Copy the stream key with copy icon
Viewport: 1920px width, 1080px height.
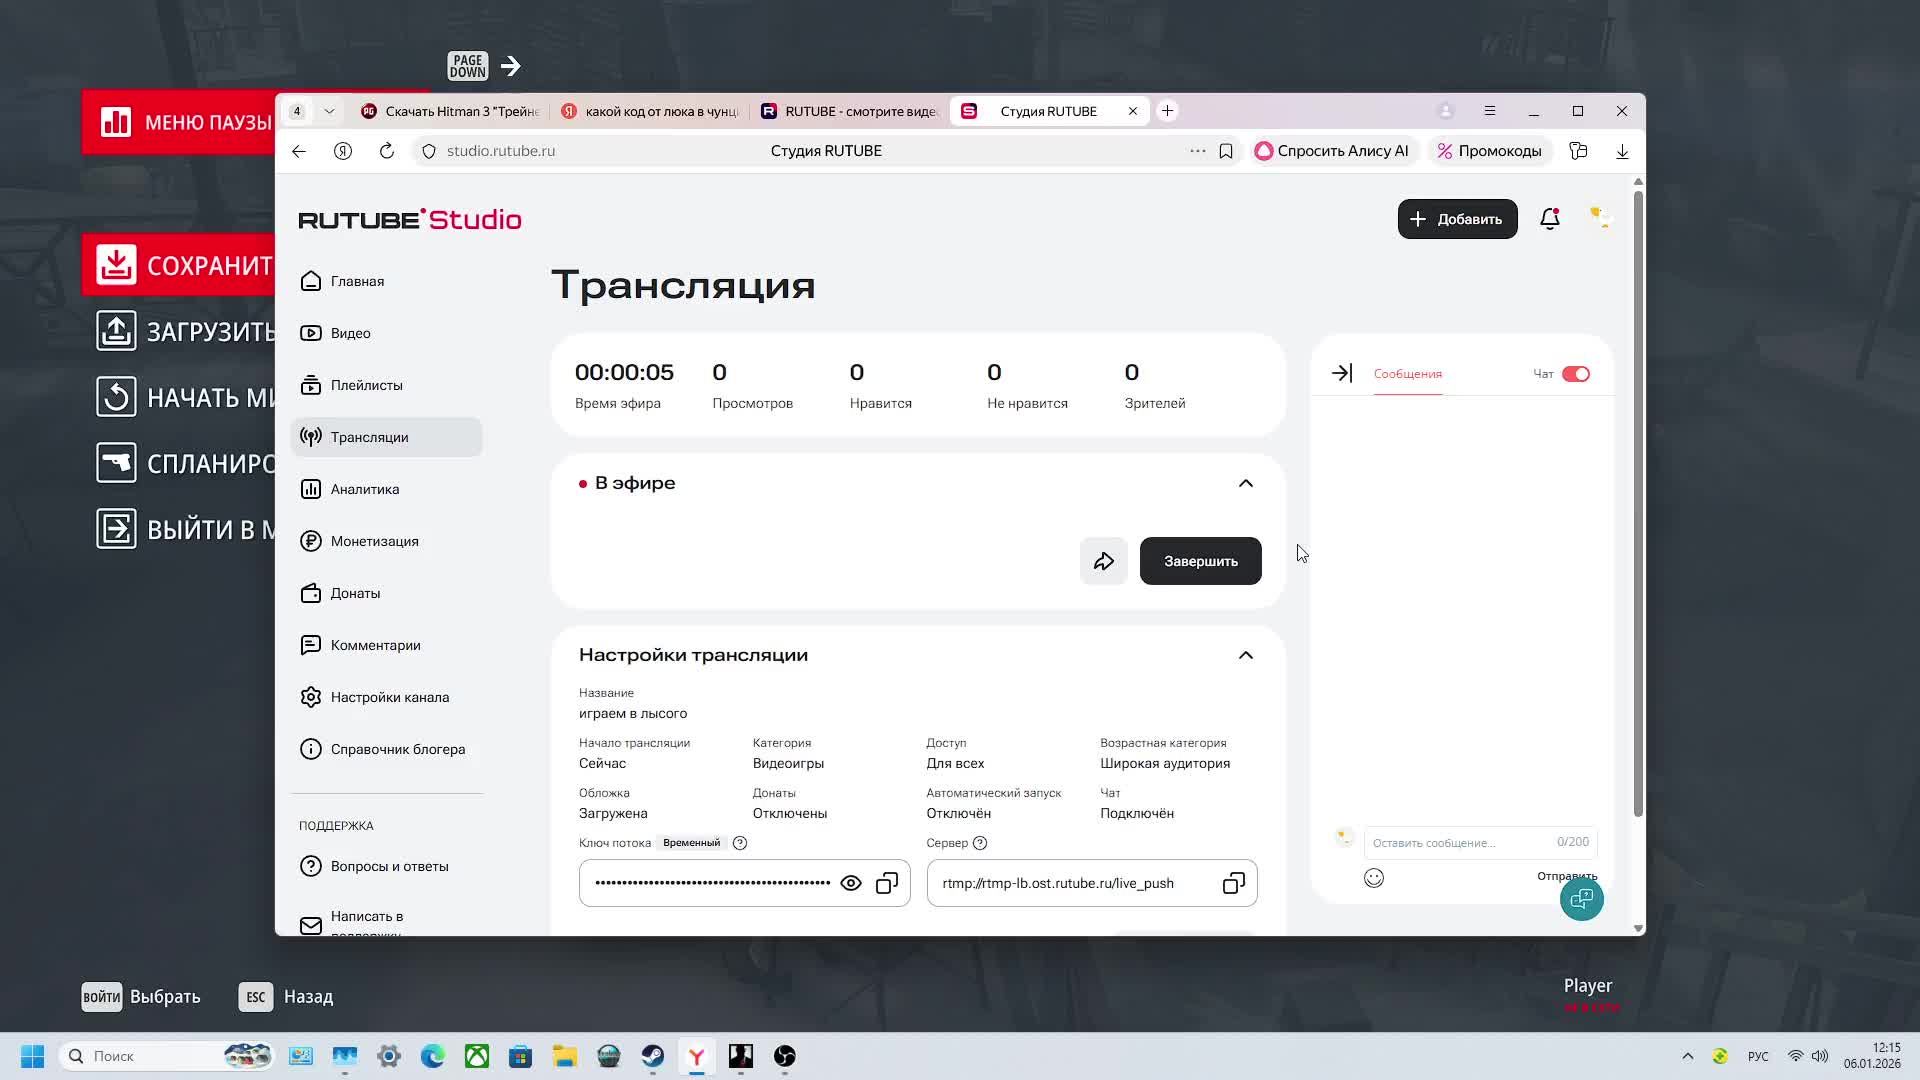886,883
